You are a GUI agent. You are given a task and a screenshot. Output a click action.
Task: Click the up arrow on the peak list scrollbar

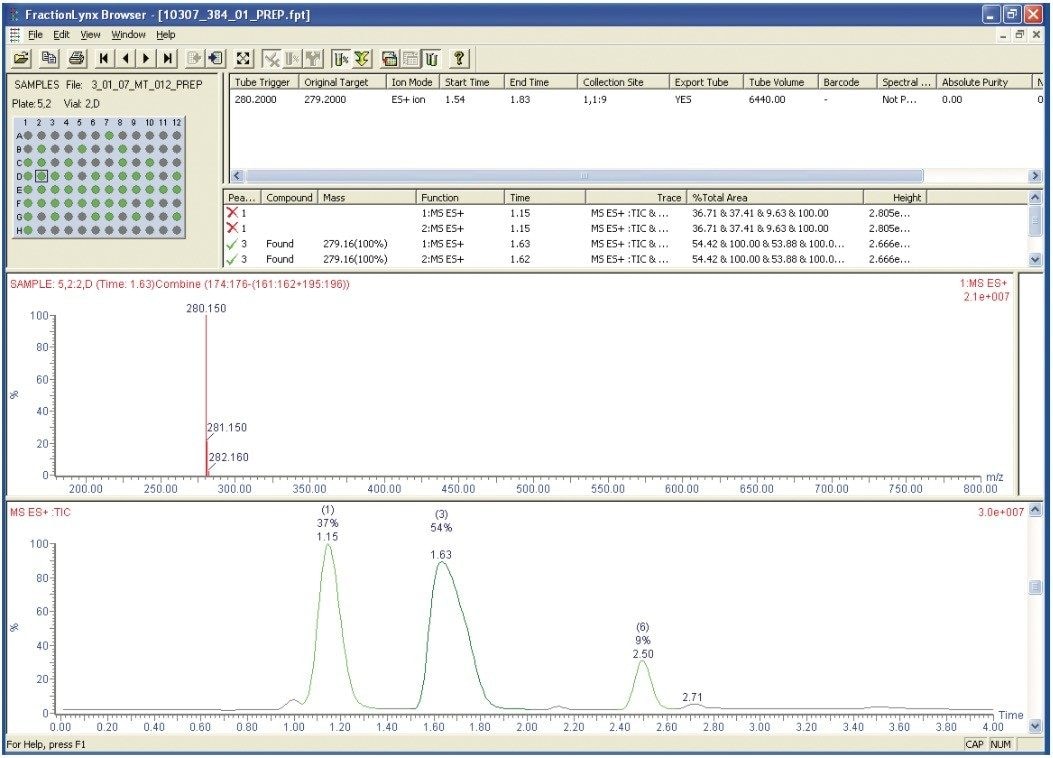coord(1035,196)
